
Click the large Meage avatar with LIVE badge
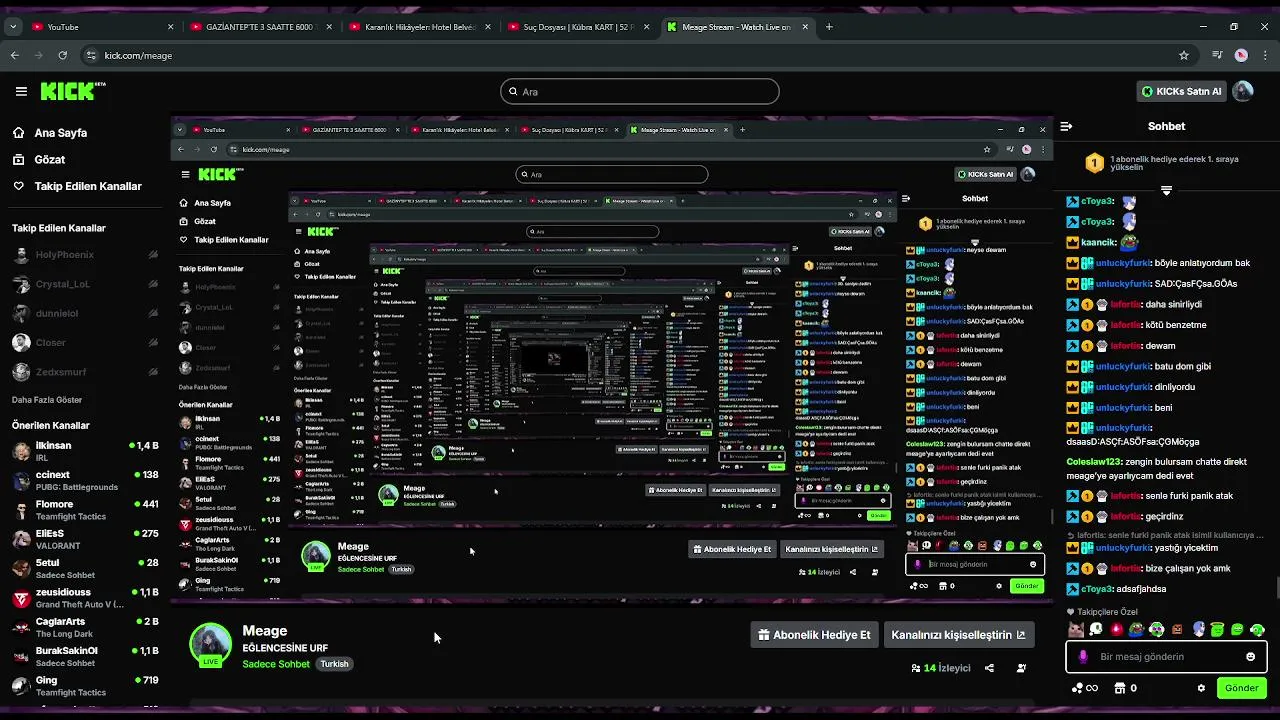(211, 645)
